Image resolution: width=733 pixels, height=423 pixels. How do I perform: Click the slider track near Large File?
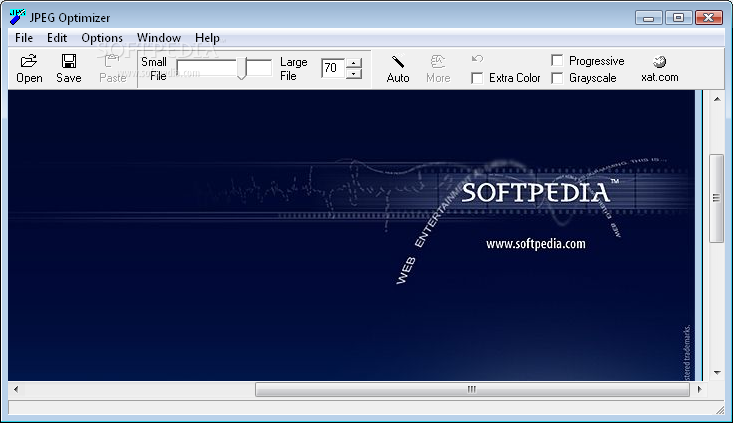coord(259,68)
